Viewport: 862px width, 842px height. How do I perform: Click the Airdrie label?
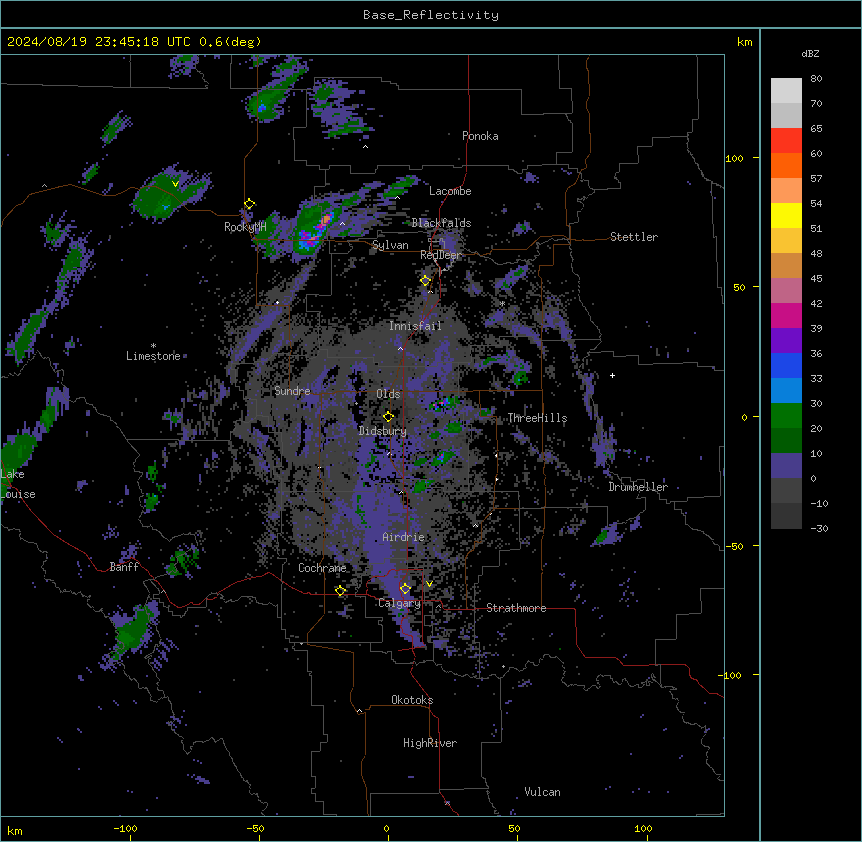tap(404, 537)
